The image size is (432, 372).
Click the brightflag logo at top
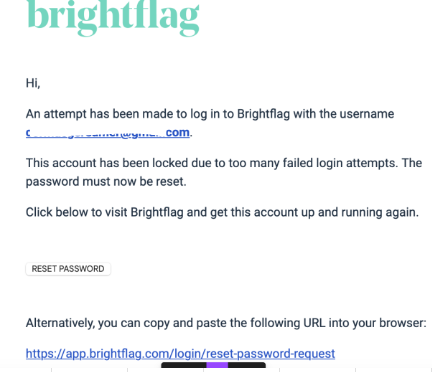click(113, 17)
